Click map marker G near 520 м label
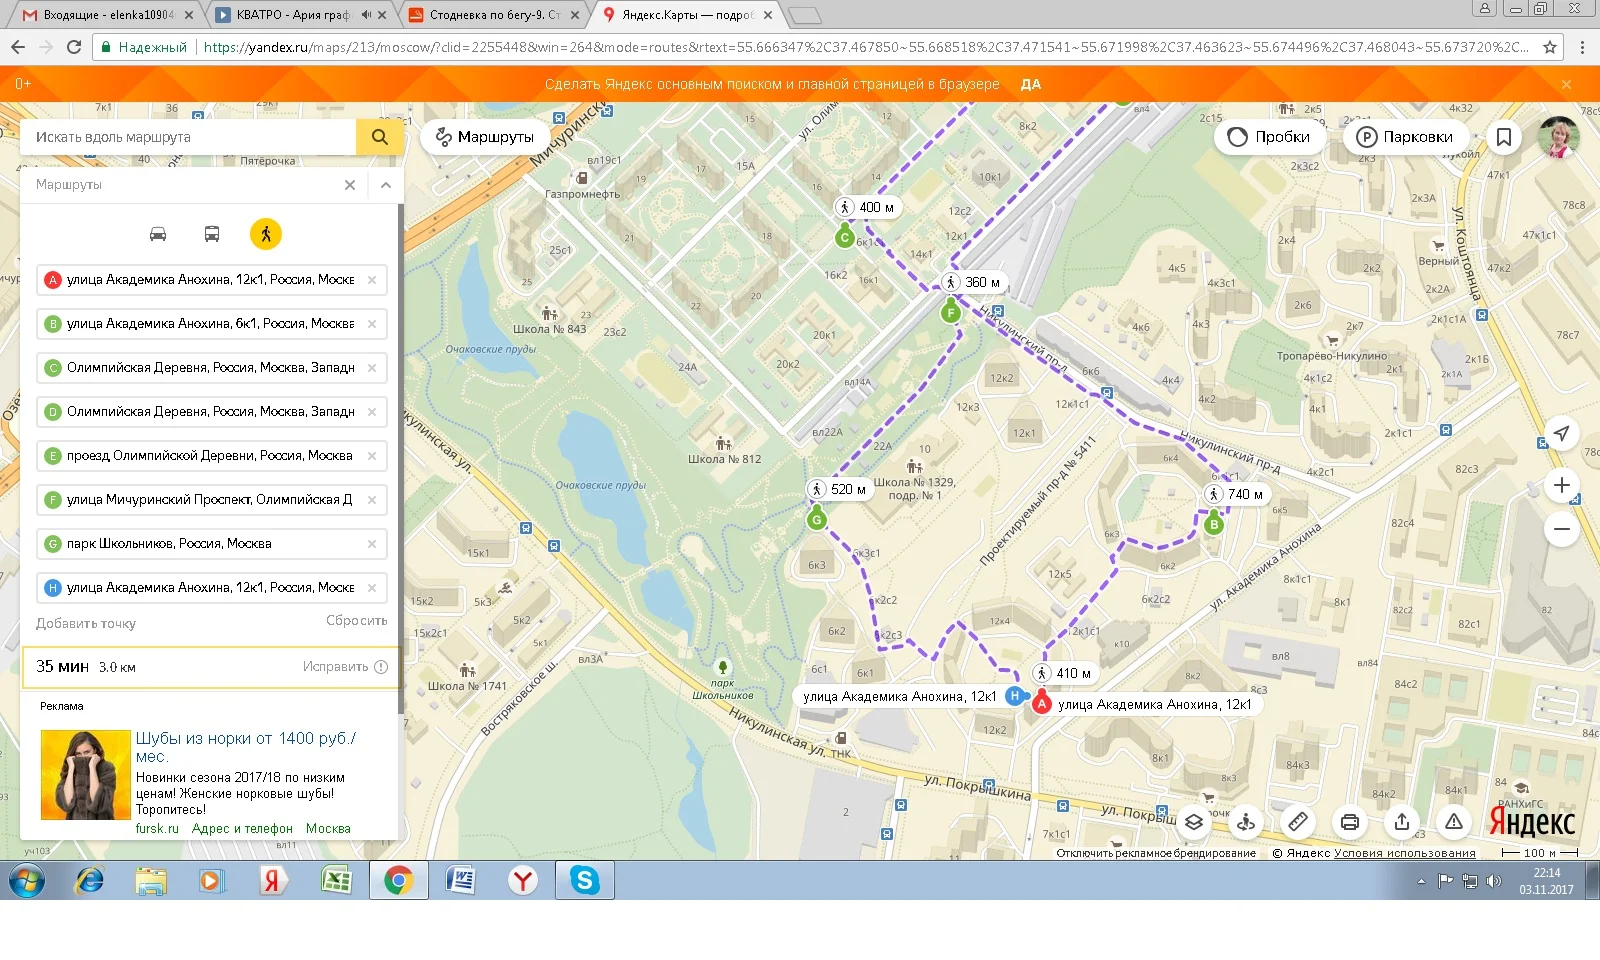The image size is (1600, 960). click(817, 519)
